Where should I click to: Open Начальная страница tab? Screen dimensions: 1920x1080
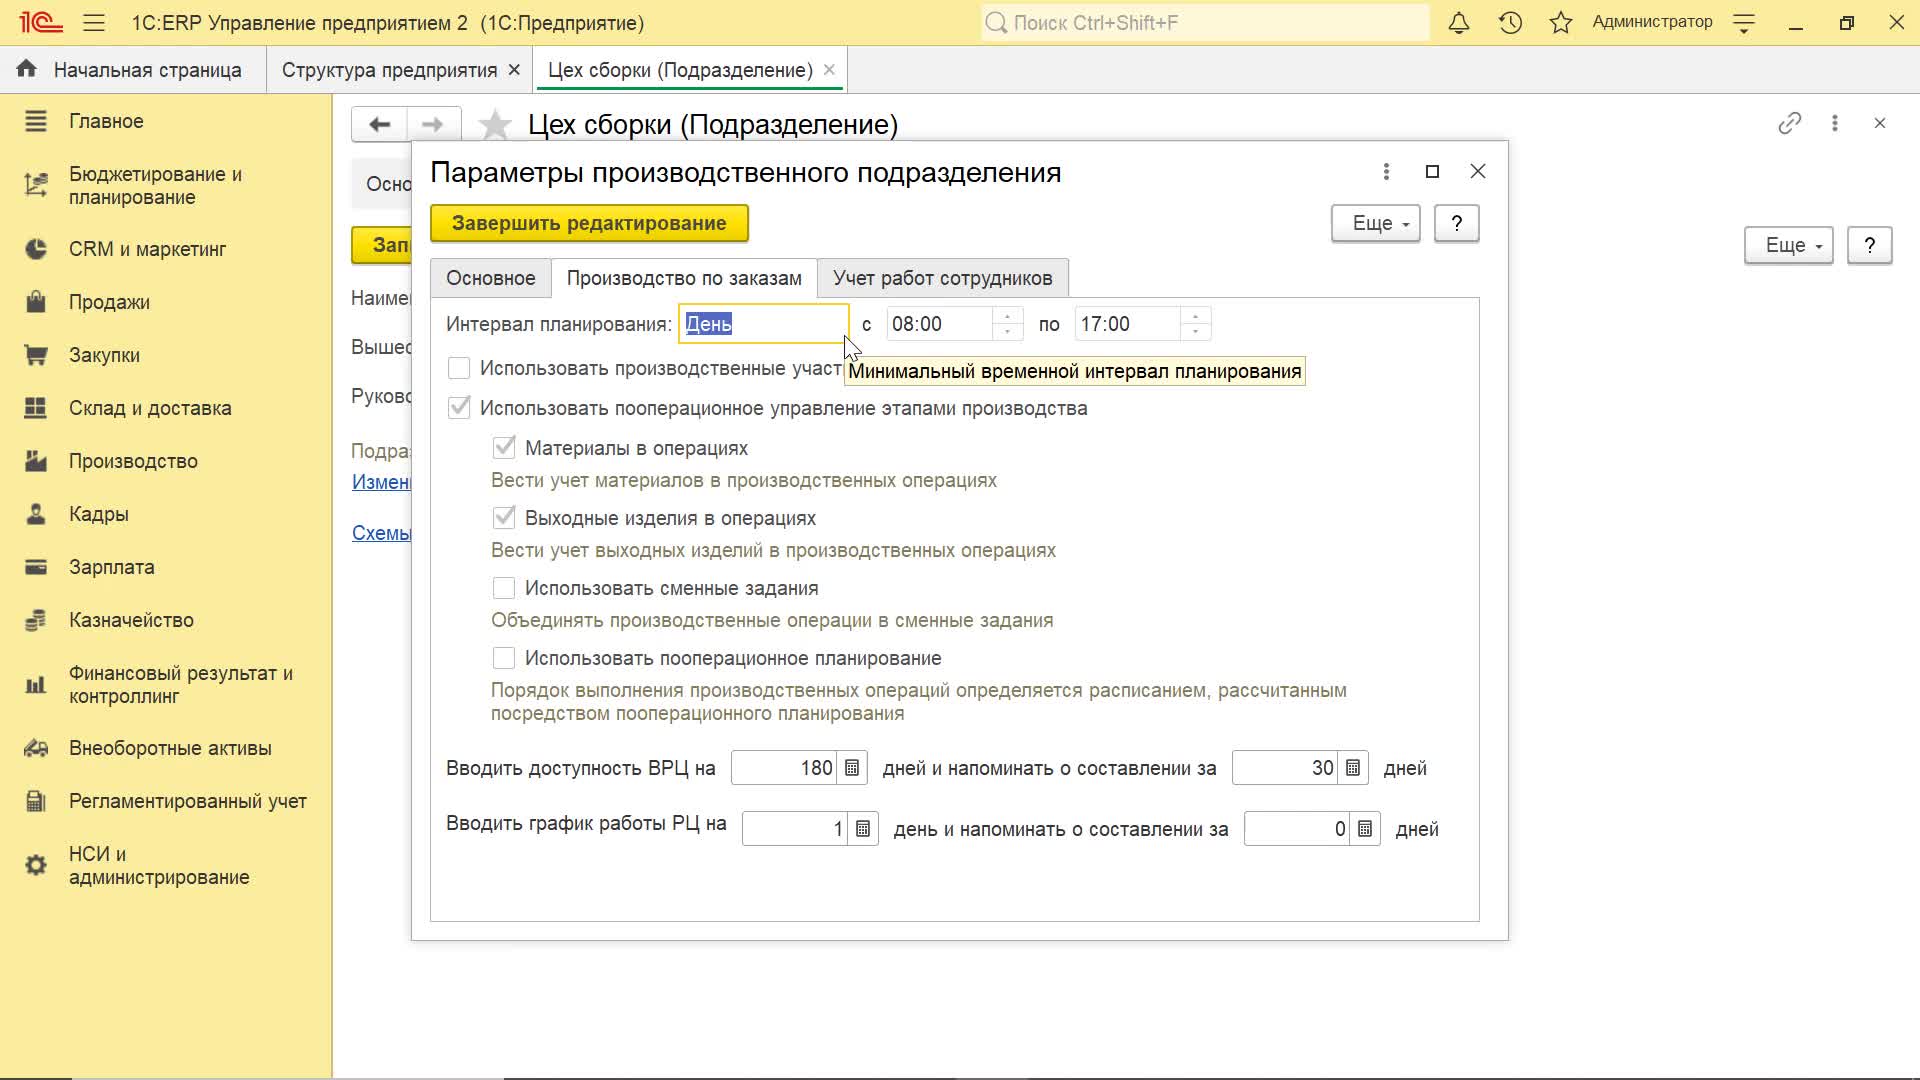pos(133,70)
